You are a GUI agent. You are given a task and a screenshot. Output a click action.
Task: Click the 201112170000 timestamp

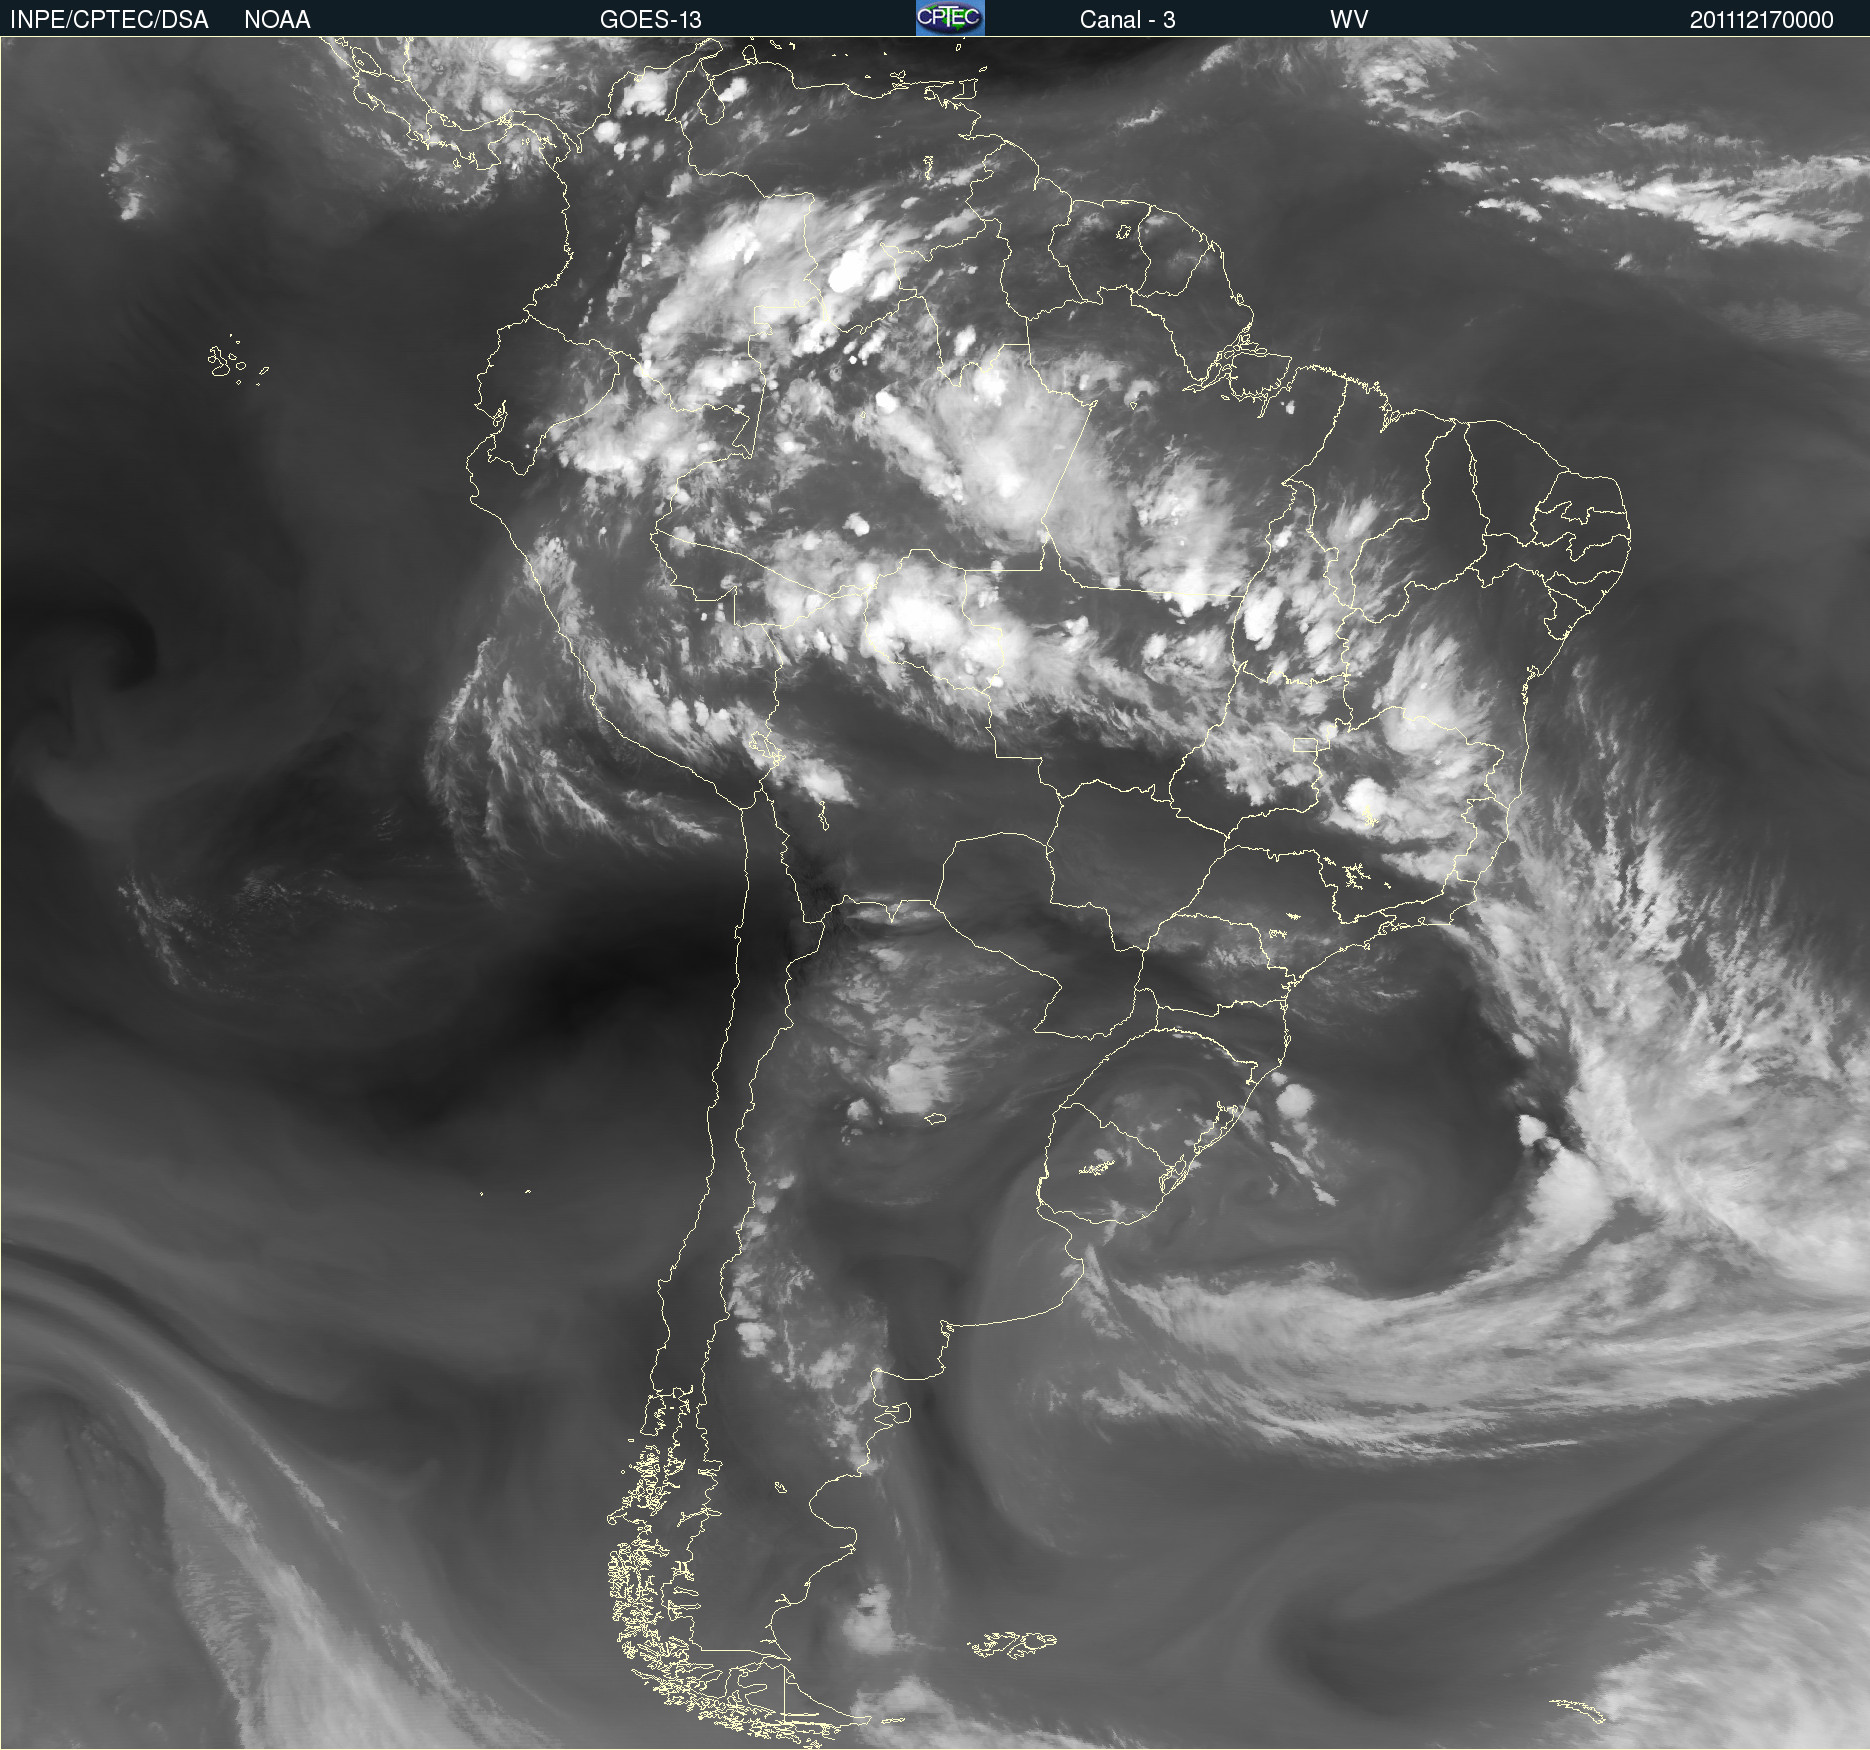pos(1761,19)
